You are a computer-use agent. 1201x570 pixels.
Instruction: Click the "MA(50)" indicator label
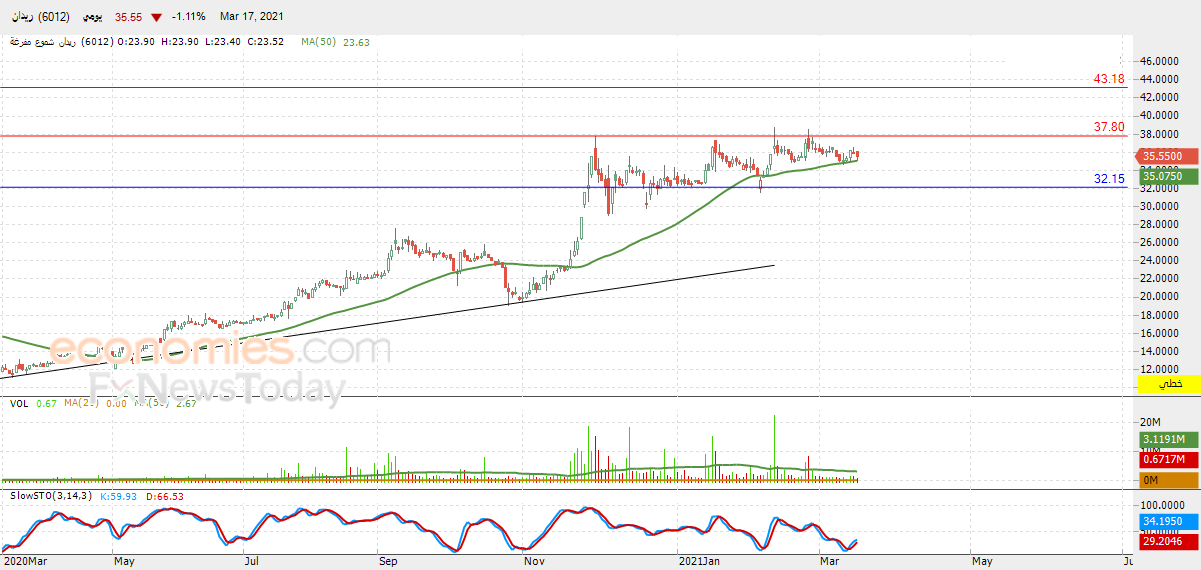320,42
